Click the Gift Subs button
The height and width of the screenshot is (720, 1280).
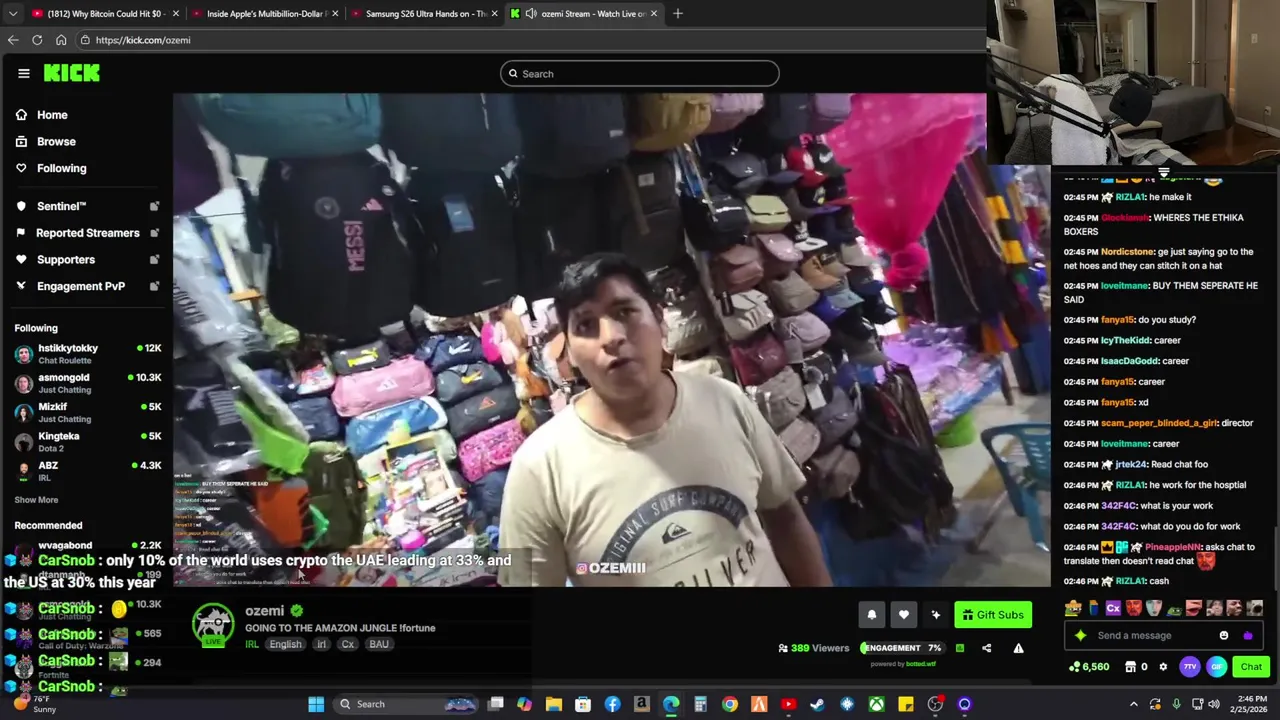pyautogui.click(x=993, y=615)
